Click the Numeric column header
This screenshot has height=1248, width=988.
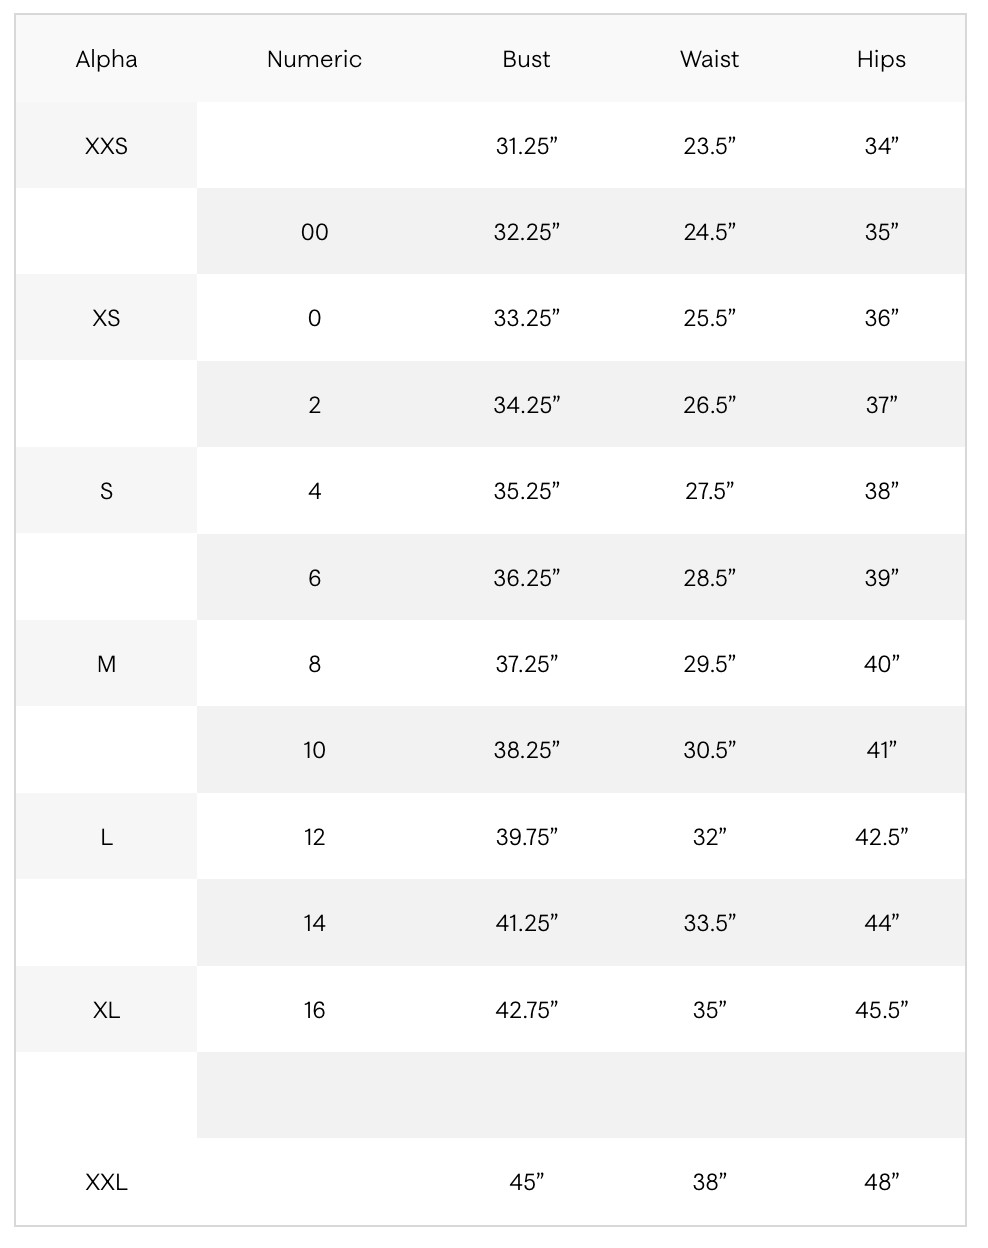point(314,59)
